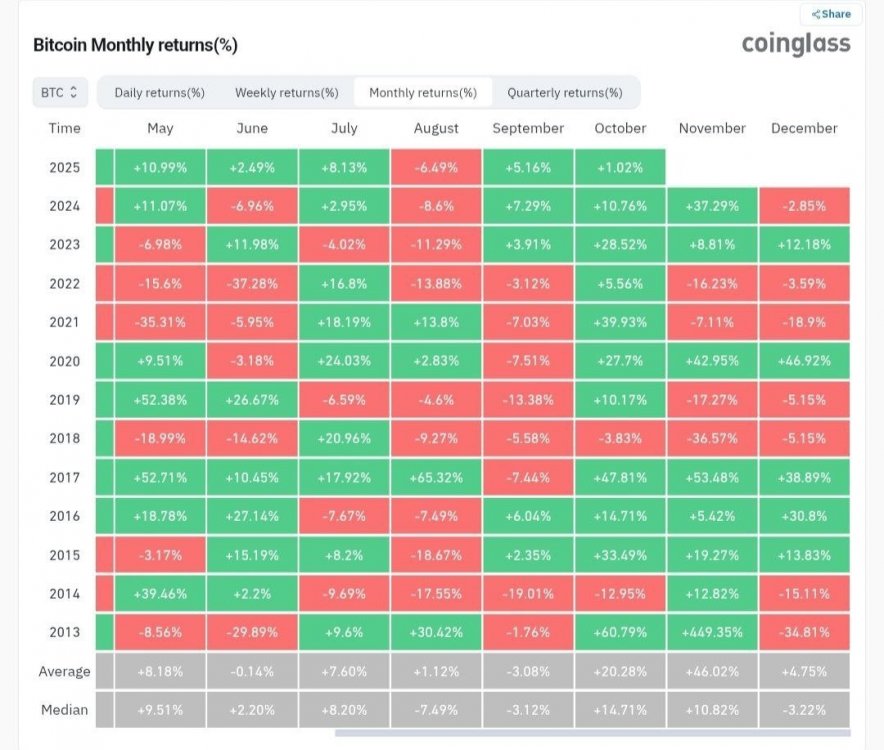
Task: Select the Median row label
Action: tap(65, 710)
